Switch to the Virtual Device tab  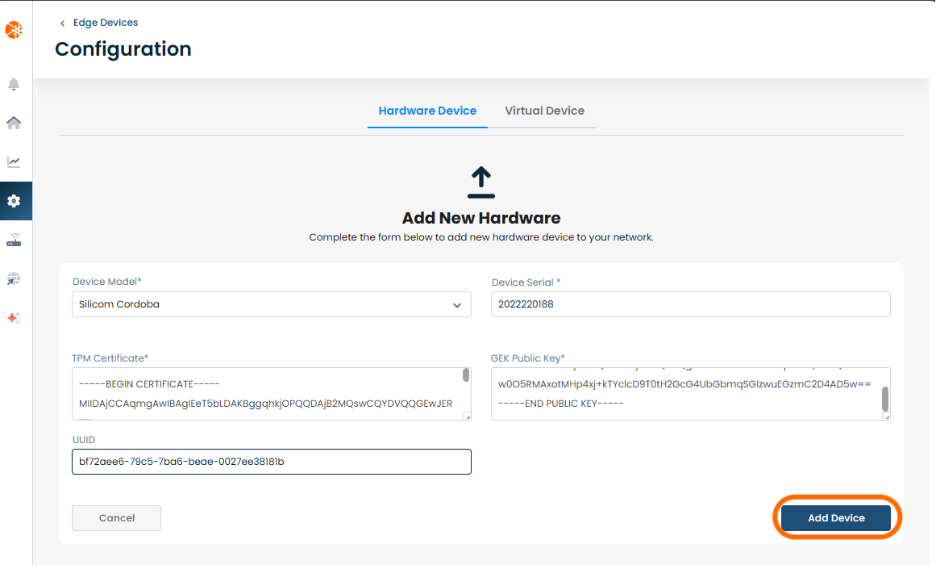(x=544, y=110)
